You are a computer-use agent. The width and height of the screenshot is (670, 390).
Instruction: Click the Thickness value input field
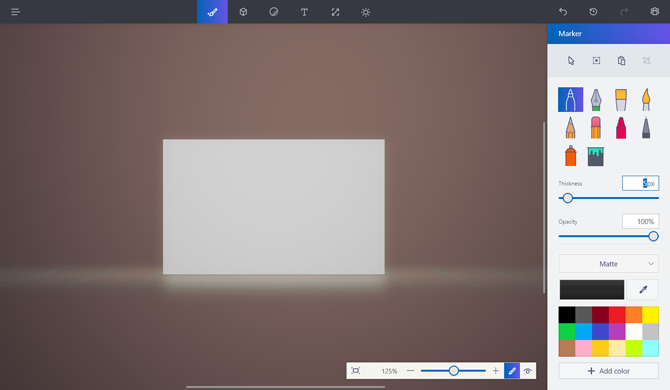click(640, 183)
